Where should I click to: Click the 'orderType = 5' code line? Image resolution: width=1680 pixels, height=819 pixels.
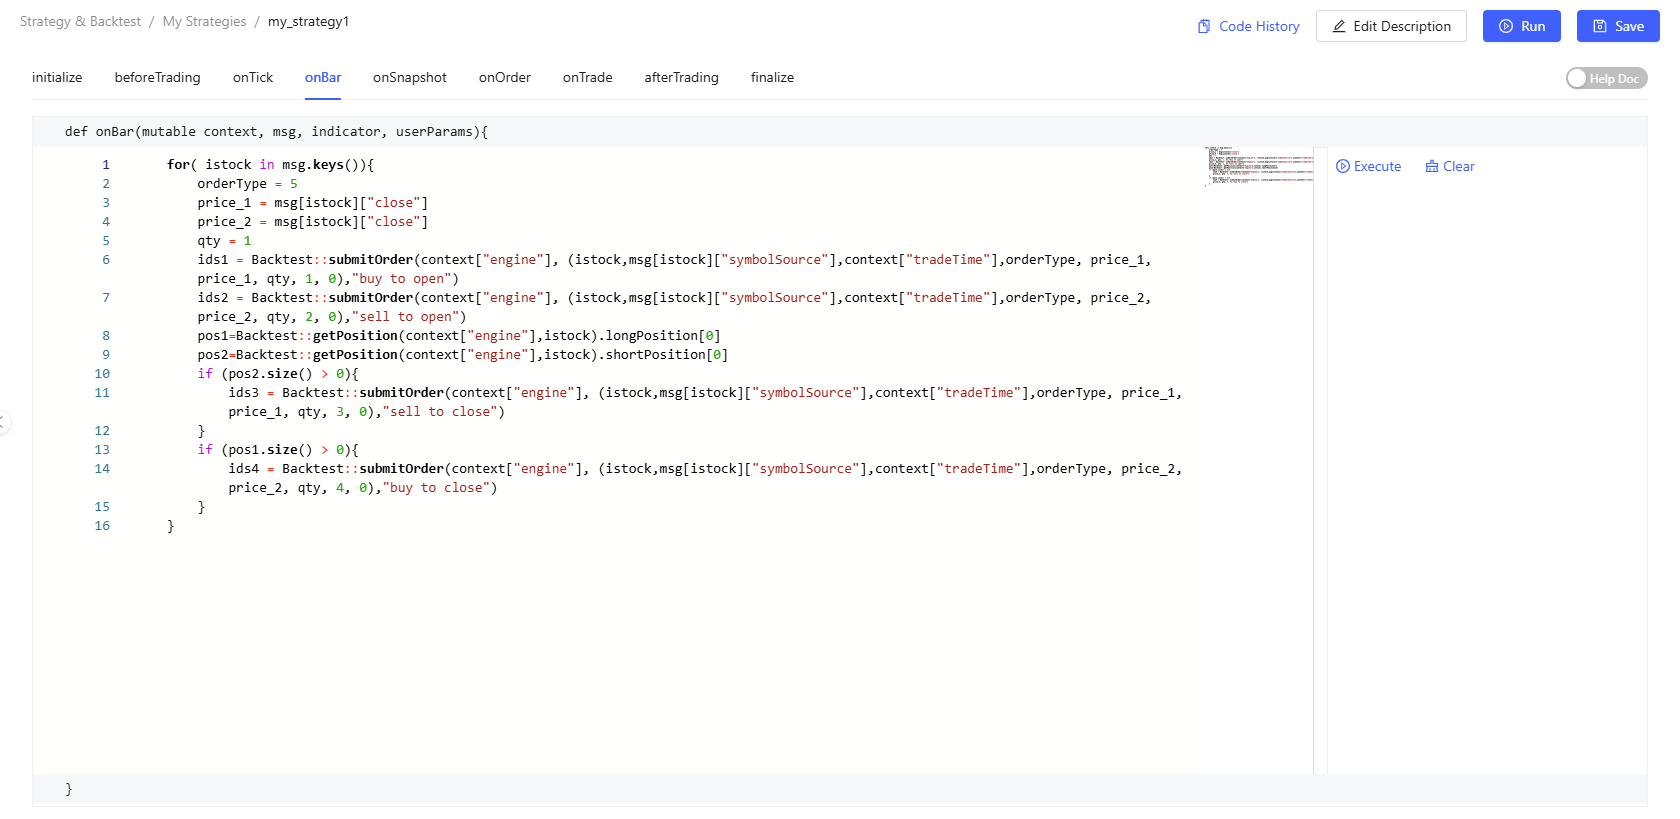click(x=247, y=183)
